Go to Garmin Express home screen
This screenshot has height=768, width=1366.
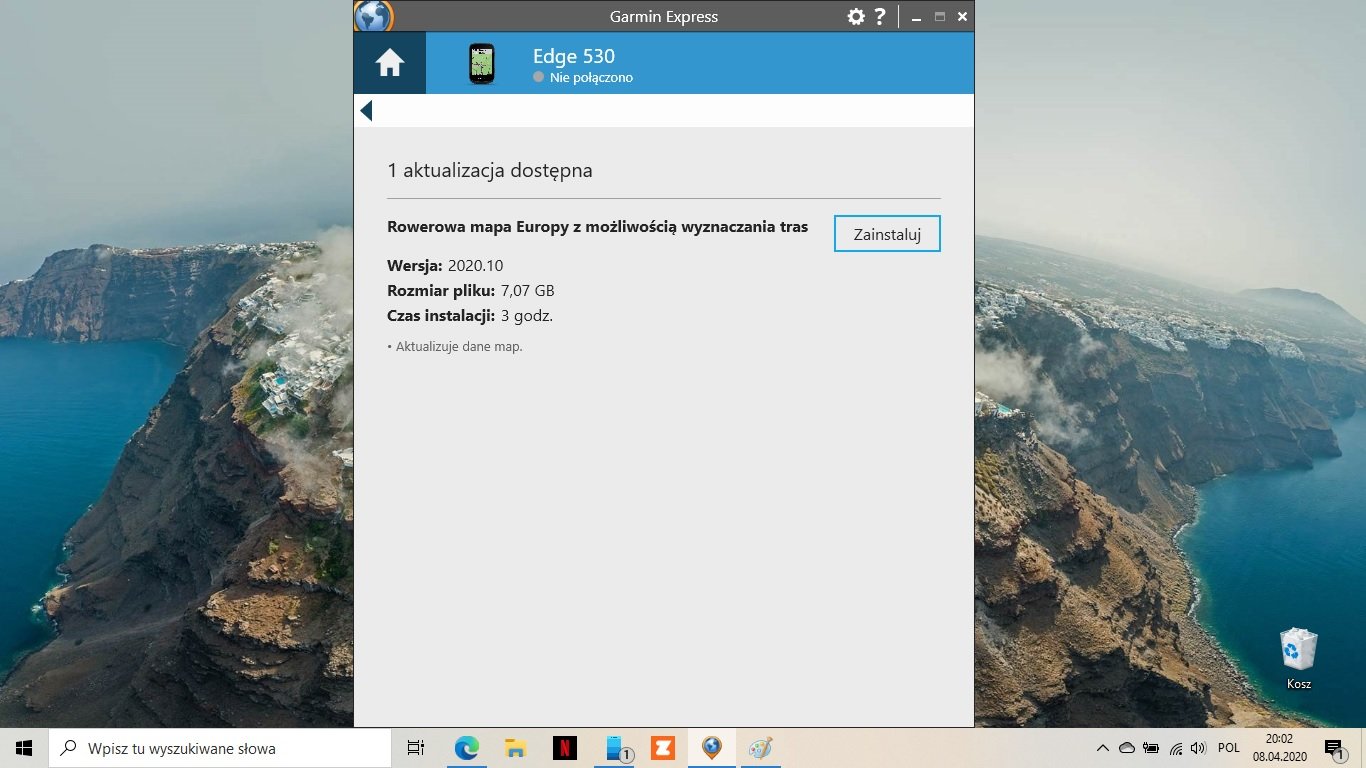click(x=389, y=63)
